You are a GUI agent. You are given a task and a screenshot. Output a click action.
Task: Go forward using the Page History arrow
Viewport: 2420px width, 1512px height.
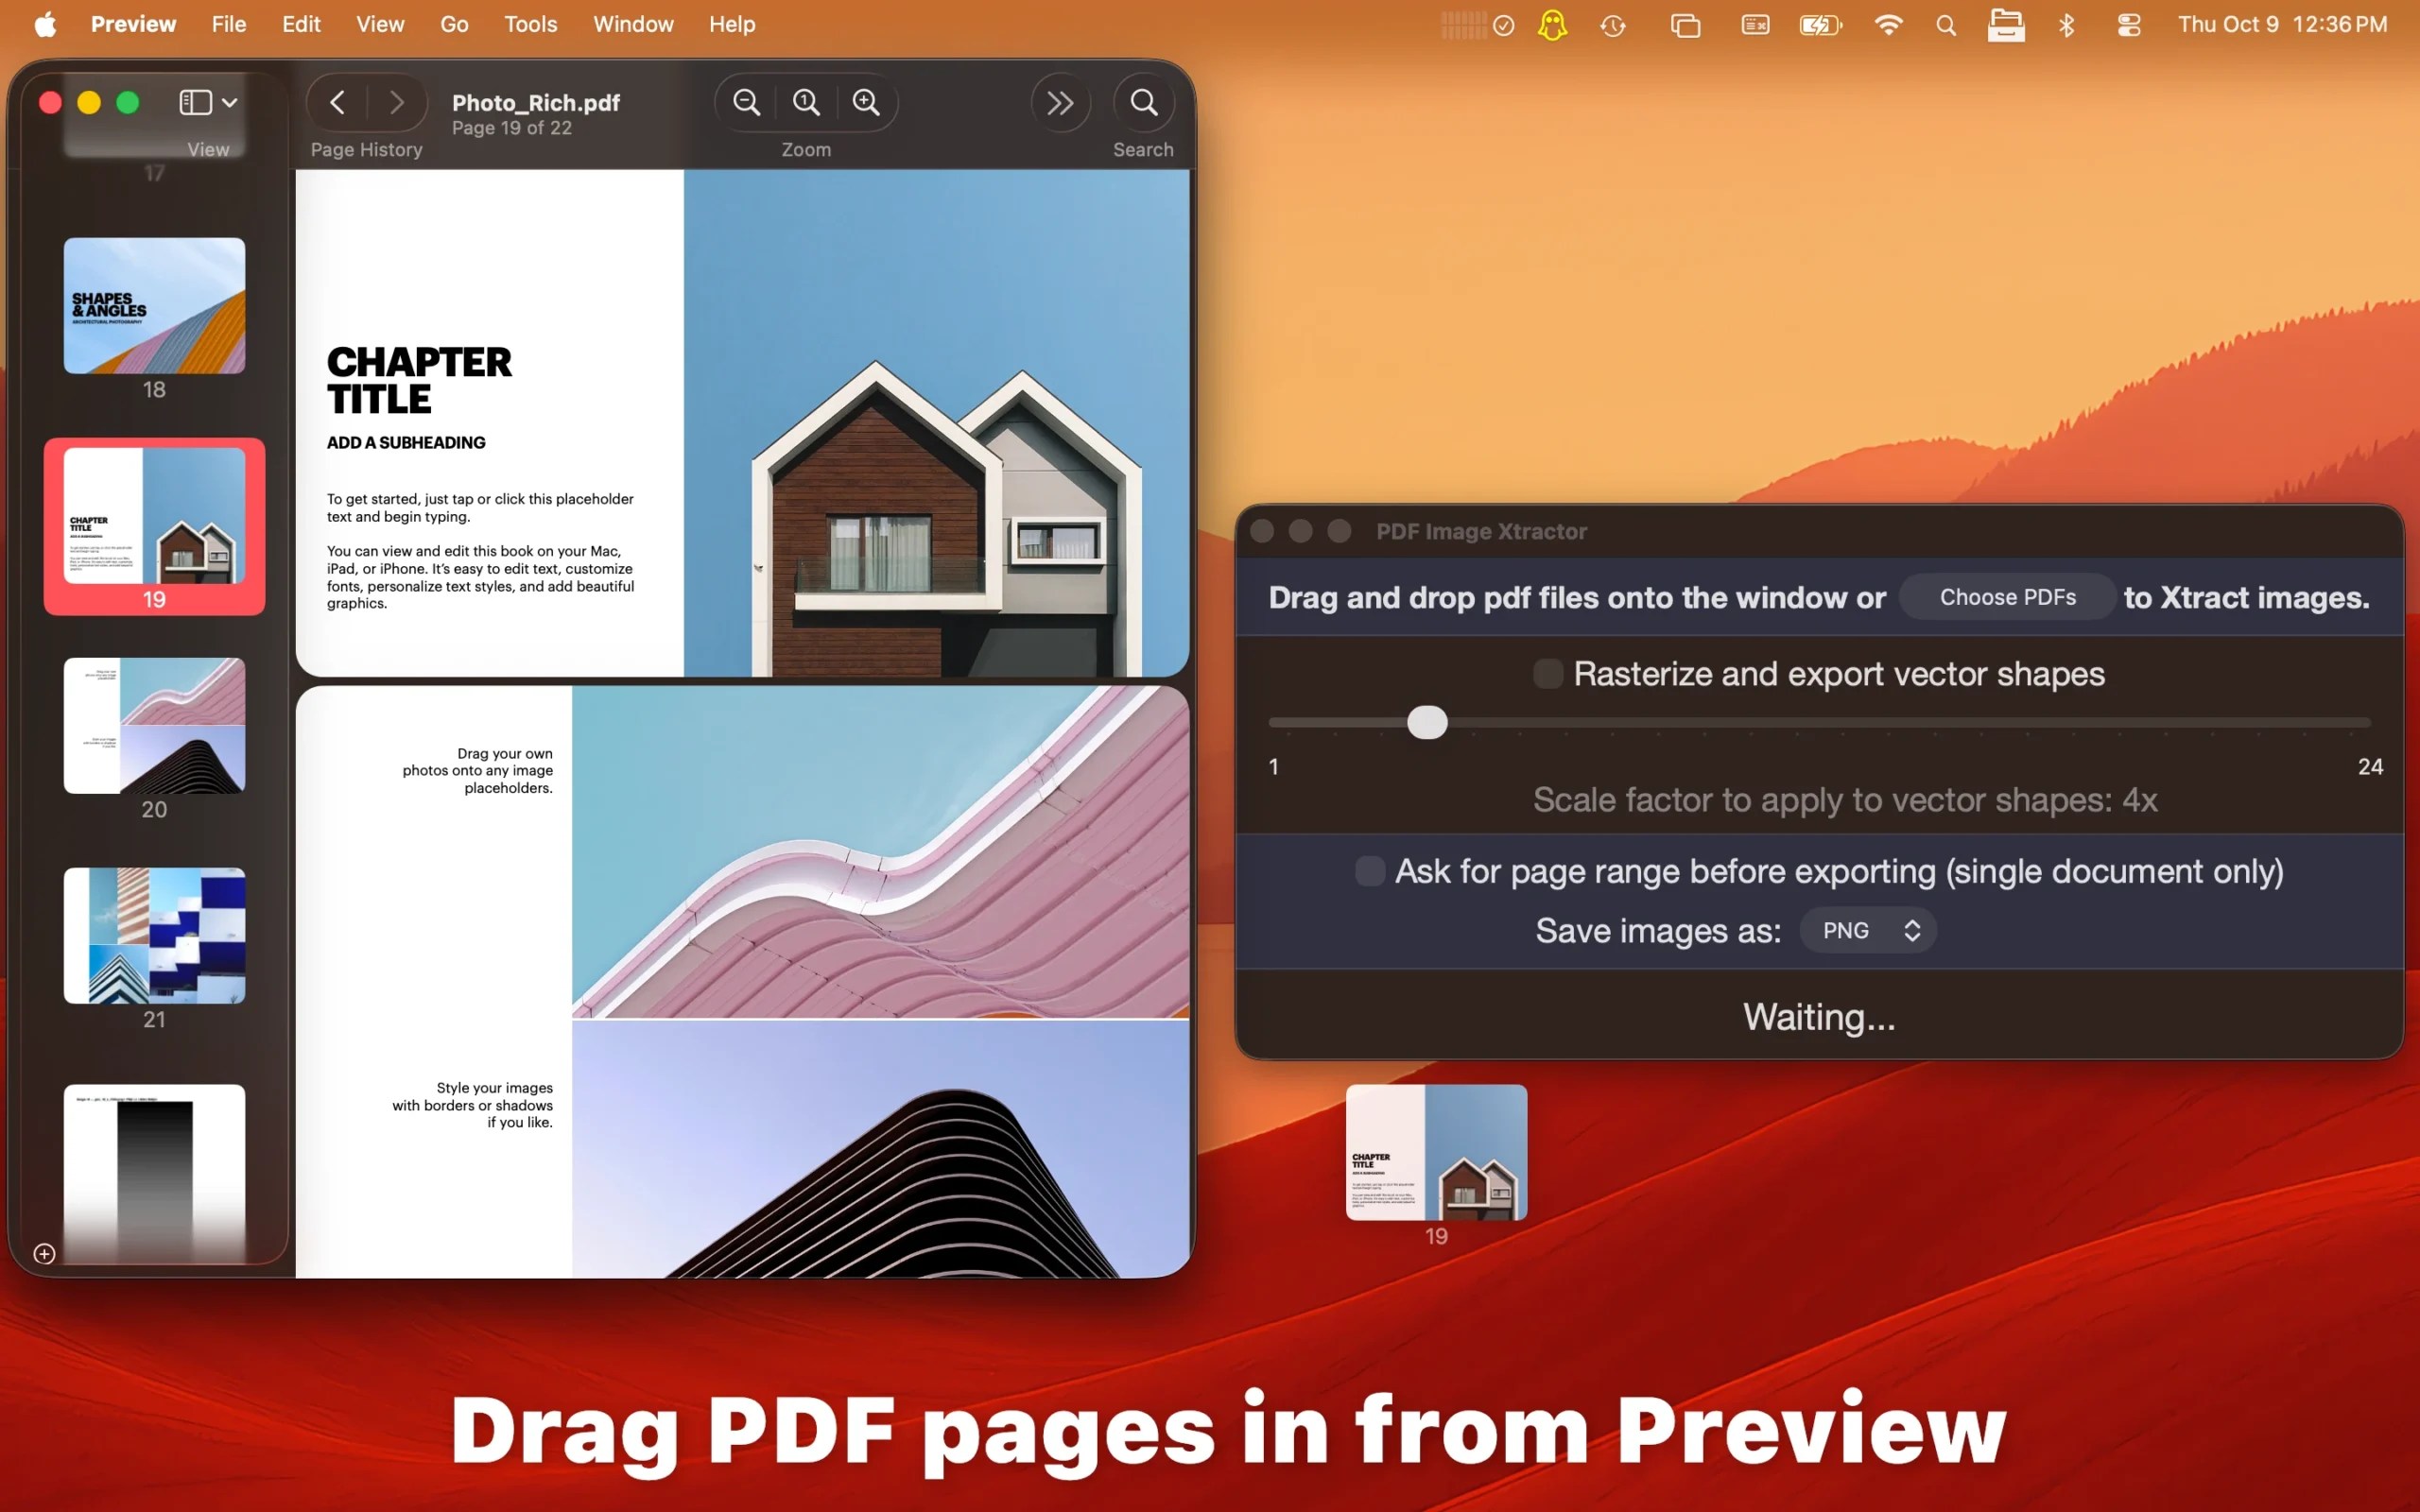click(x=397, y=102)
